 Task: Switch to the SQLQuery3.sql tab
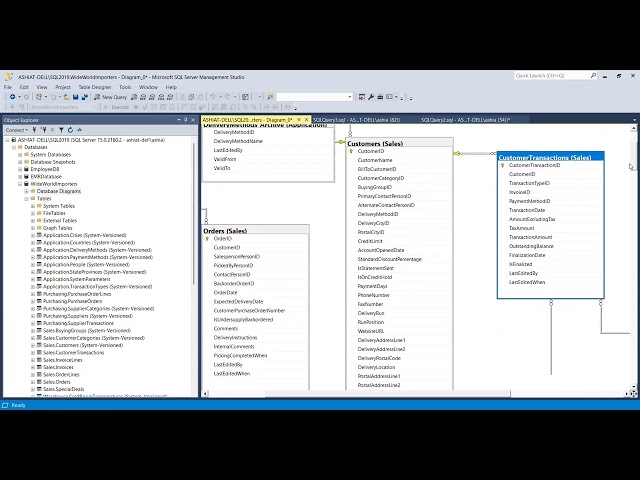point(357,120)
